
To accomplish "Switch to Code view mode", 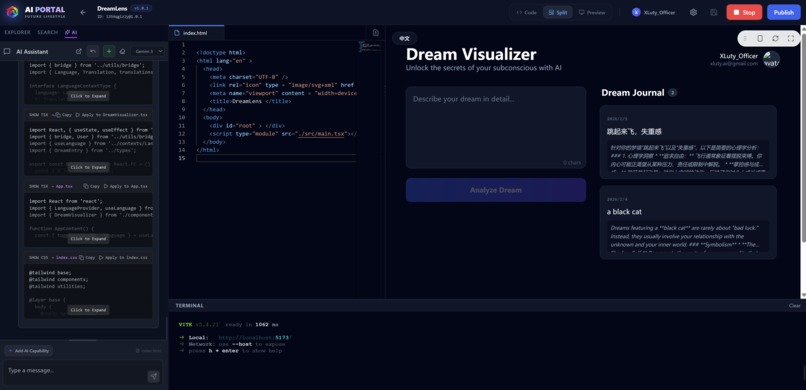I will point(527,12).
